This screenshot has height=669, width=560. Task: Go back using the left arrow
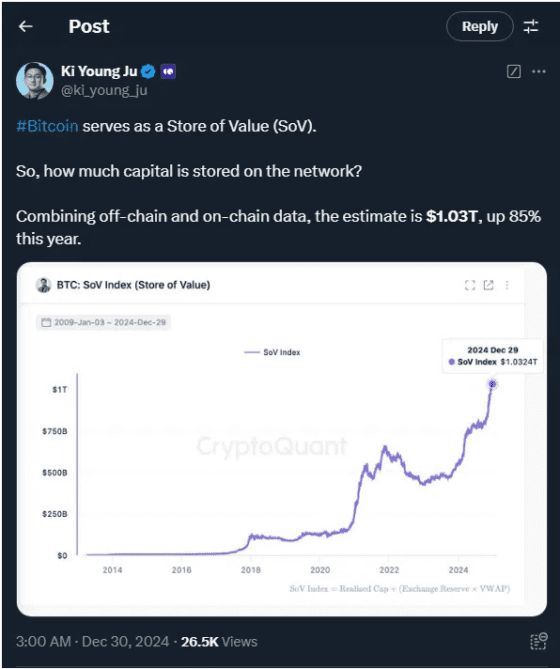(26, 26)
